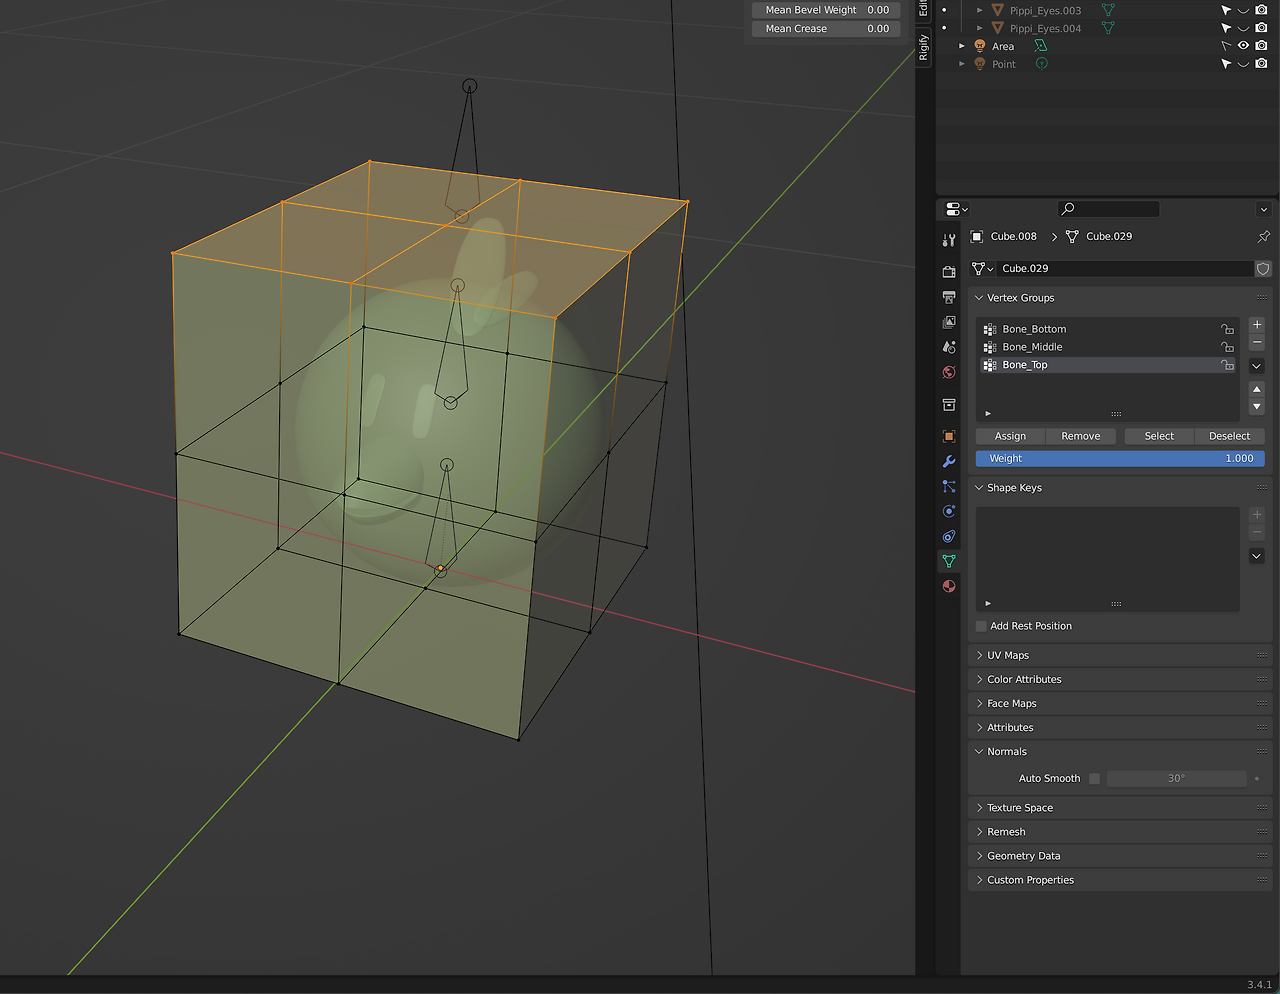This screenshot has width=1280, height=994.
Task: Expand the Color Attributes panel
Action: pos(1024,679)
